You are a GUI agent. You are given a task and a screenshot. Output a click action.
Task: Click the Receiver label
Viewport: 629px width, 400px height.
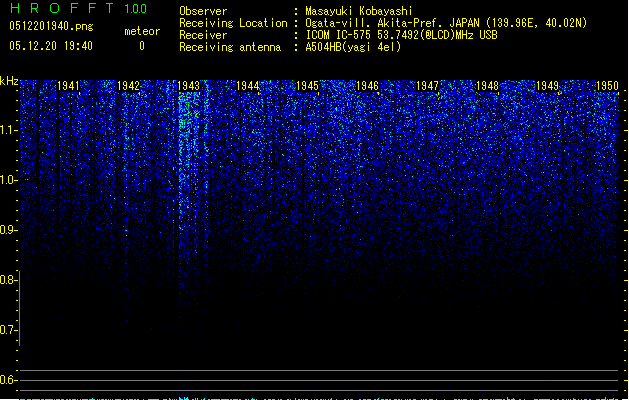click(203, 35)
